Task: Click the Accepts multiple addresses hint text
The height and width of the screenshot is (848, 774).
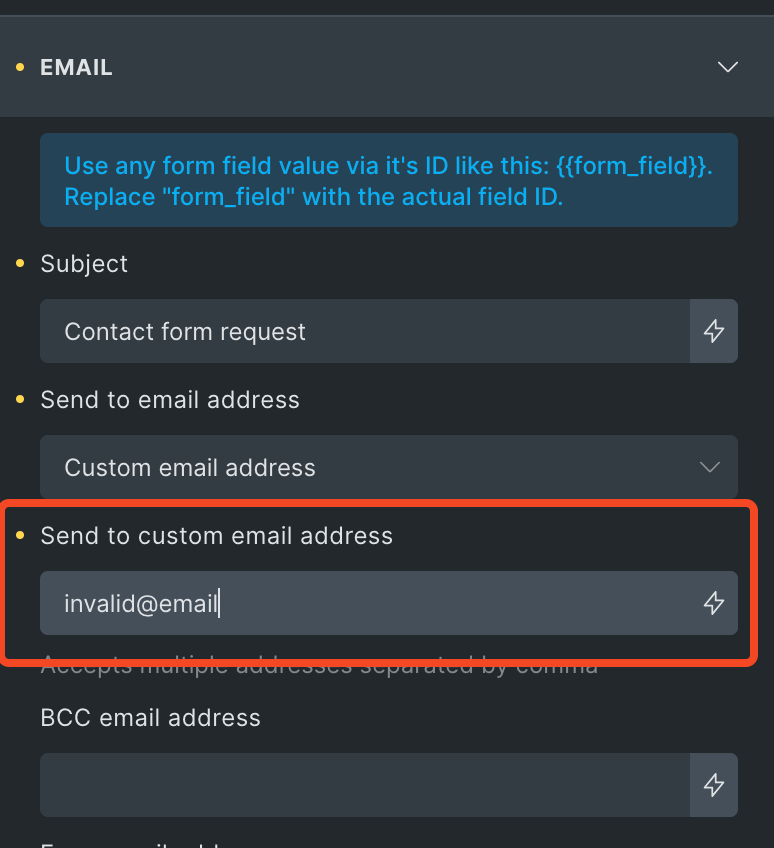Action: (x=319, y=666)
